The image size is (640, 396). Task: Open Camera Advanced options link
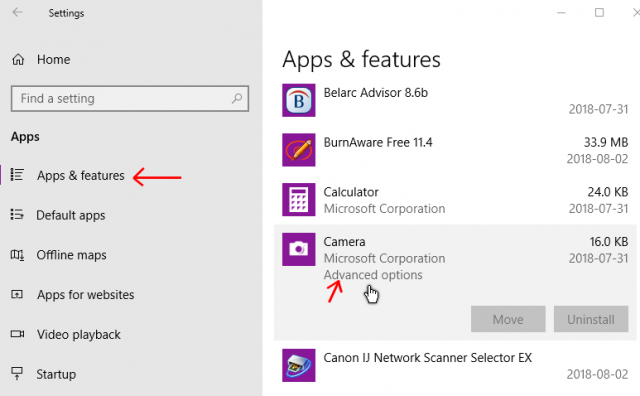[373, 275]
